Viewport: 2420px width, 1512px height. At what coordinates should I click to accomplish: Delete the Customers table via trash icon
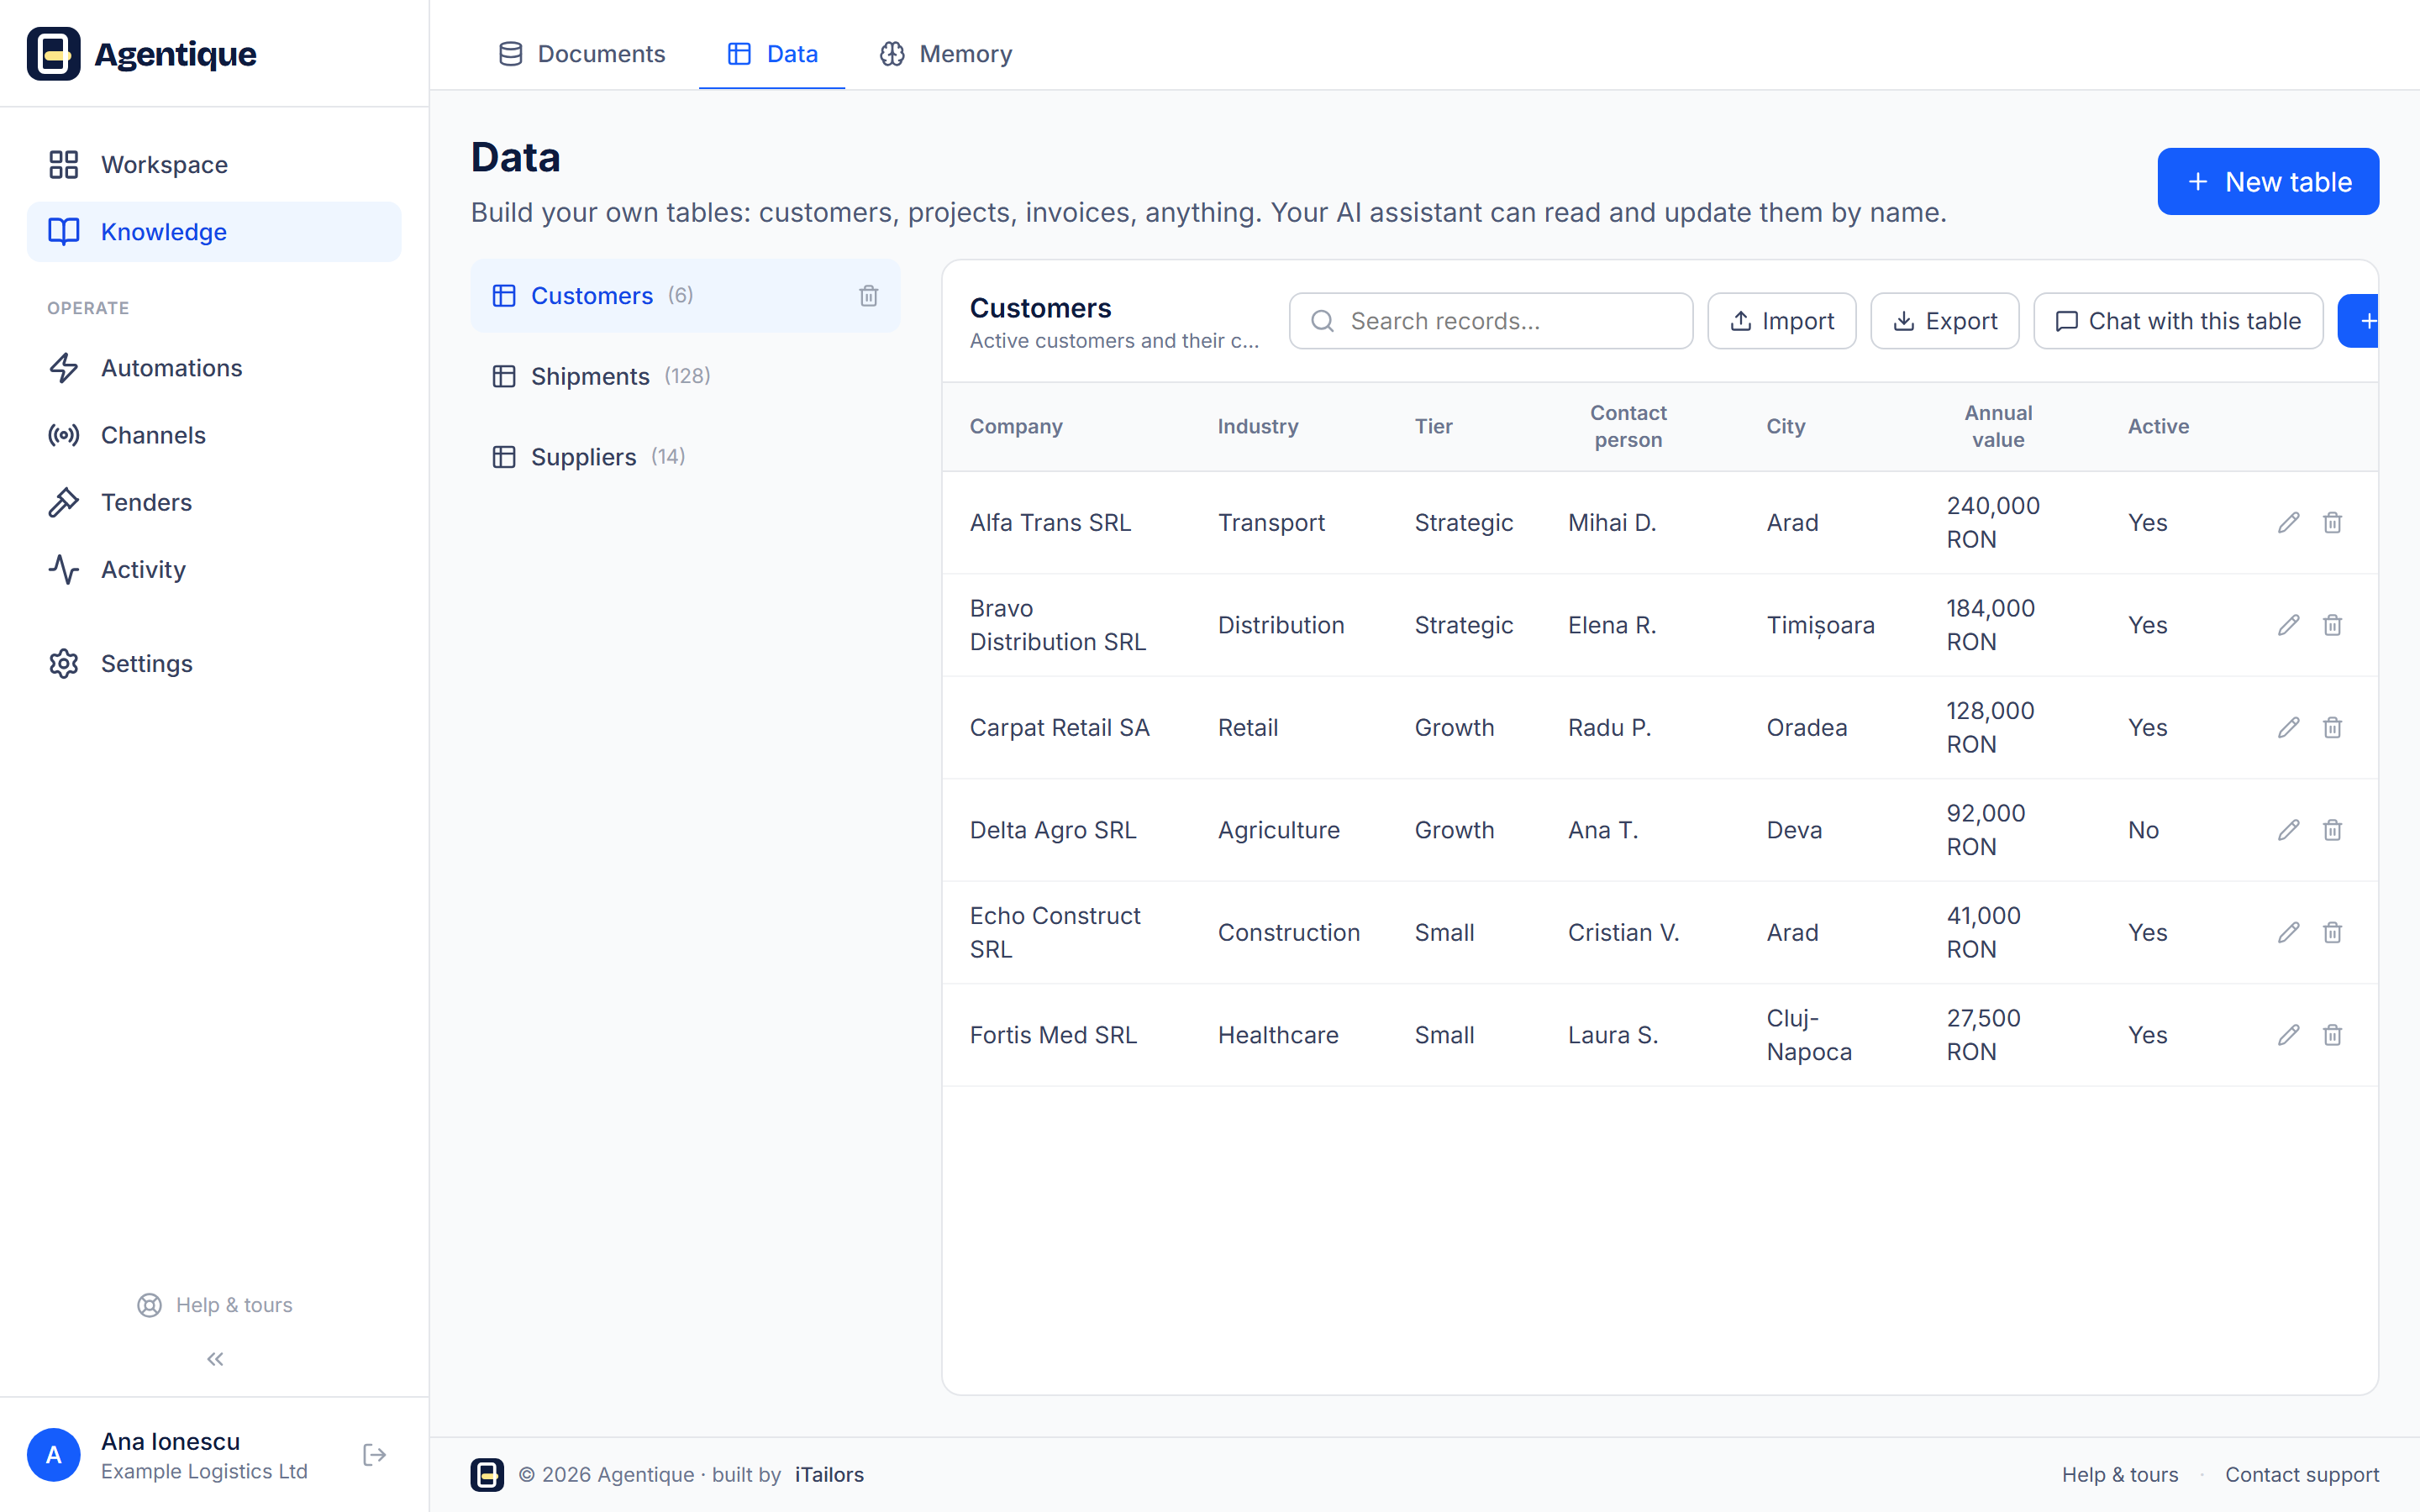(x=868, y=296)
